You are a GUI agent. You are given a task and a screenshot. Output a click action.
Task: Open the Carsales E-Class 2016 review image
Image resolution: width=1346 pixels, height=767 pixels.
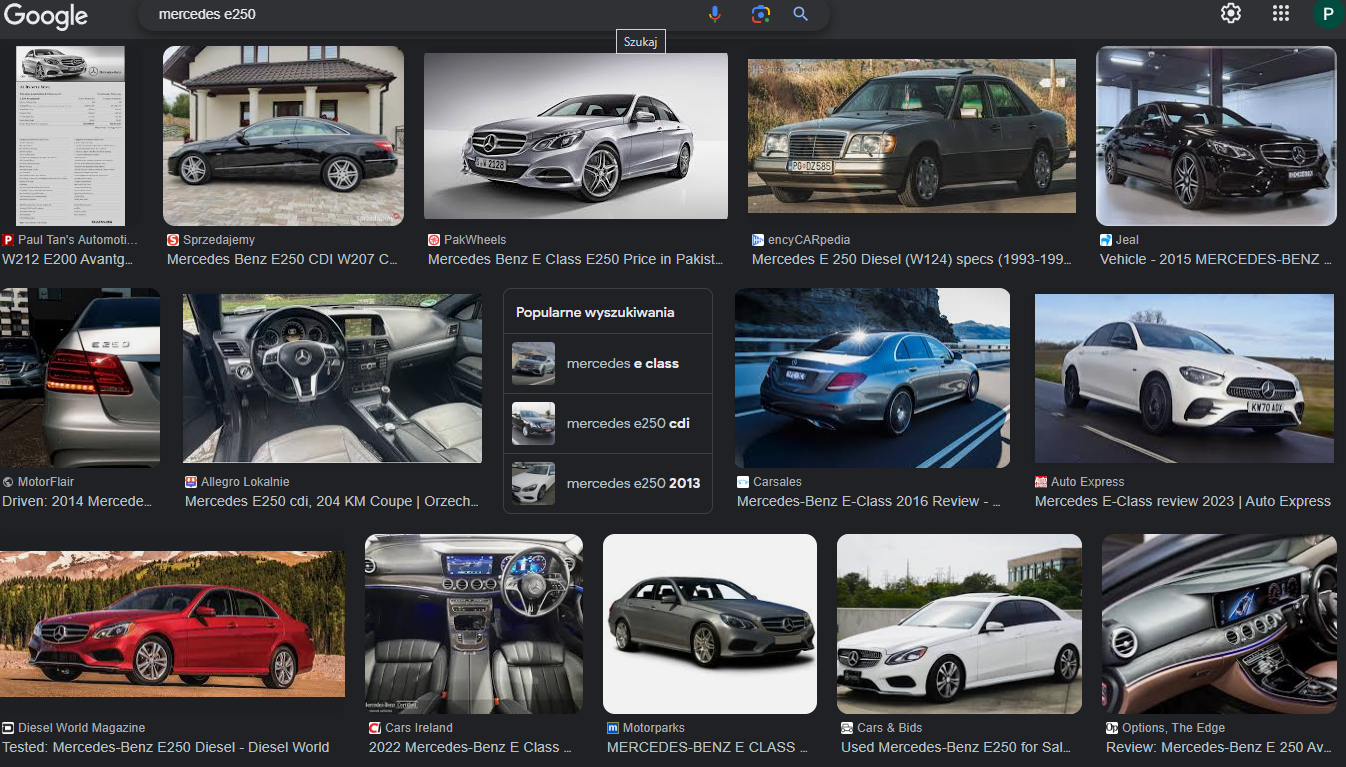click(x=872, y=378)
